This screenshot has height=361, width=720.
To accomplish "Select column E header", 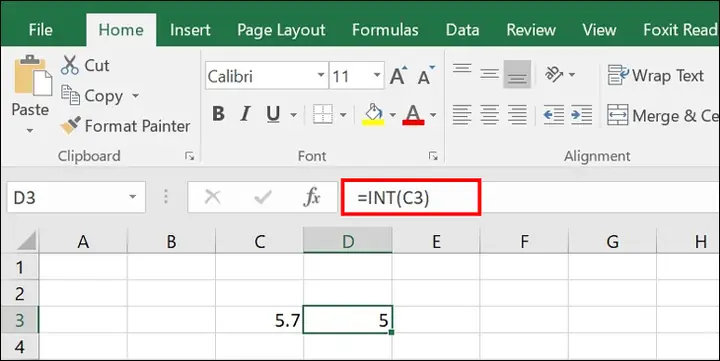I will click(x=436, y=241).
